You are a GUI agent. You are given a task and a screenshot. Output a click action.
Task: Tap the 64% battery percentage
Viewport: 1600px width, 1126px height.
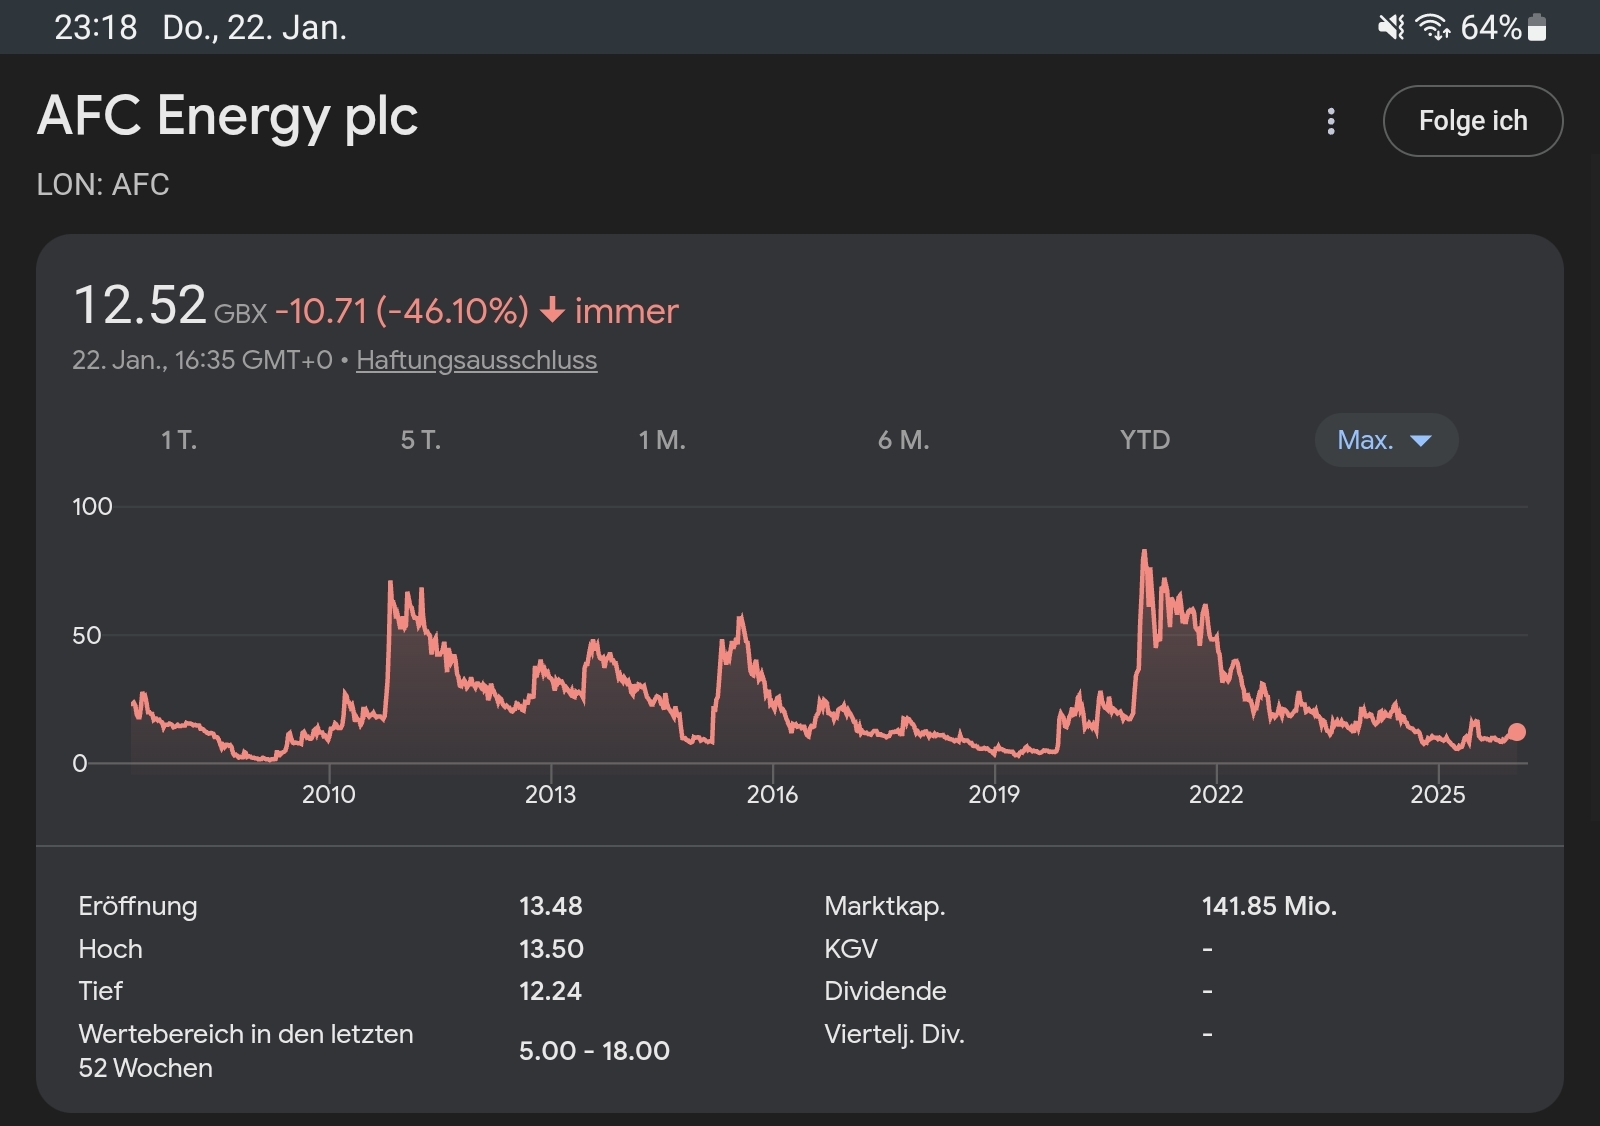[1491, 27]
